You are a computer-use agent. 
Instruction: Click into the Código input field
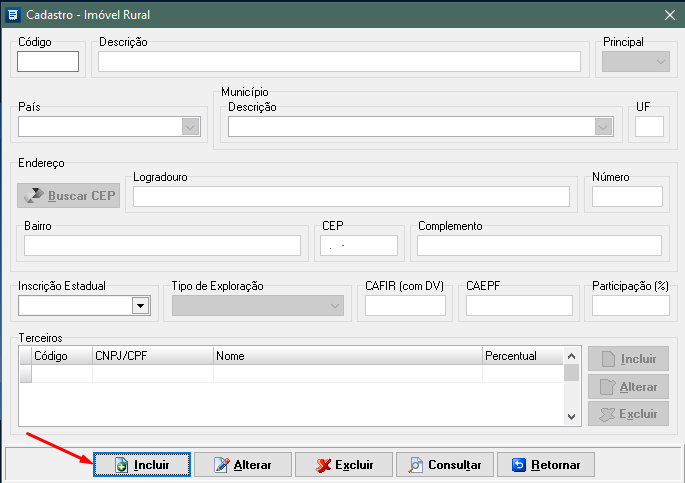click(47, 62)
